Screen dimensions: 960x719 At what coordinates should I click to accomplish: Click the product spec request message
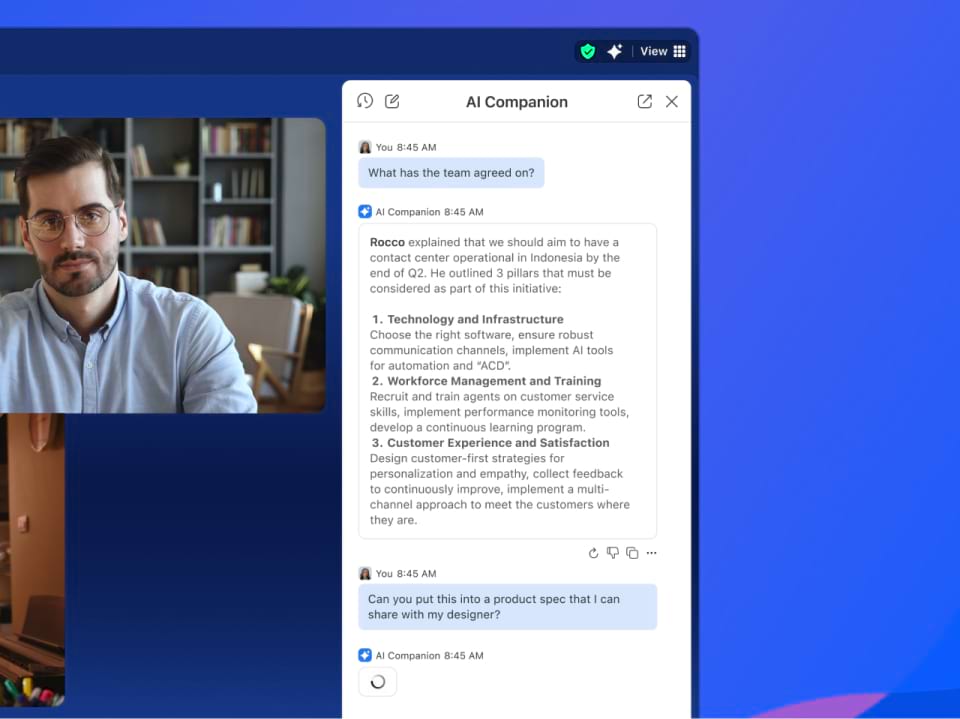(507, 607)
